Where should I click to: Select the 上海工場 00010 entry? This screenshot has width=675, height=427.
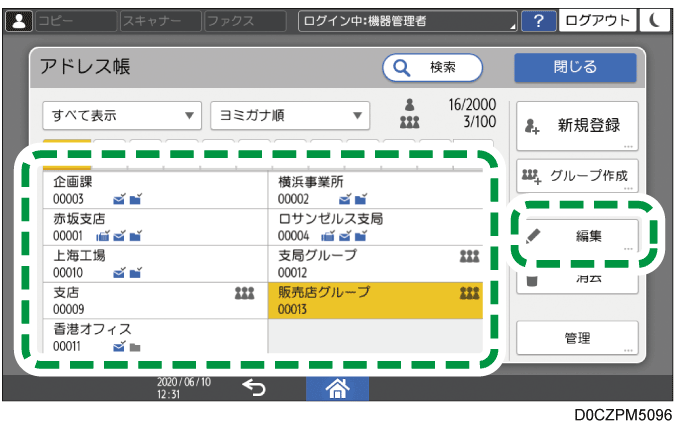(155, 264)
